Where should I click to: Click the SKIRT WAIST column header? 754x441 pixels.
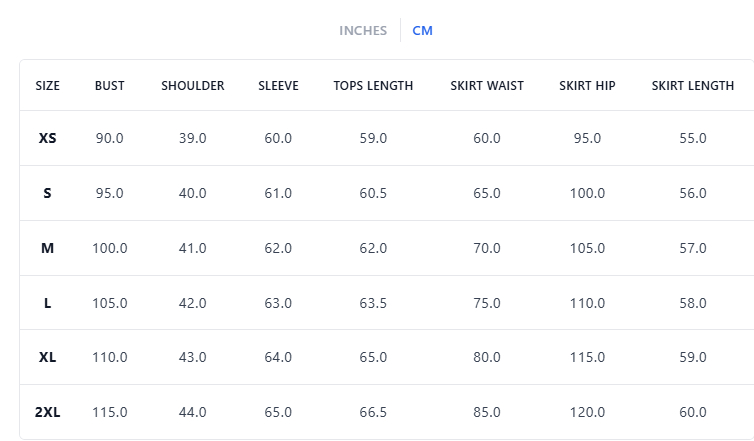[487, 86]
